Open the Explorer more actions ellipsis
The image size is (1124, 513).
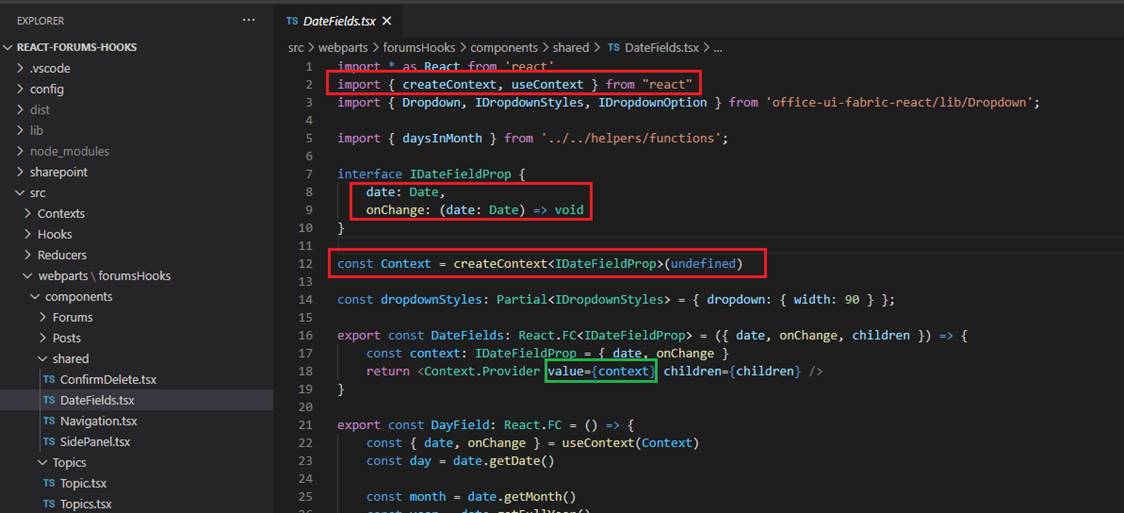click(x=248, y=20)
